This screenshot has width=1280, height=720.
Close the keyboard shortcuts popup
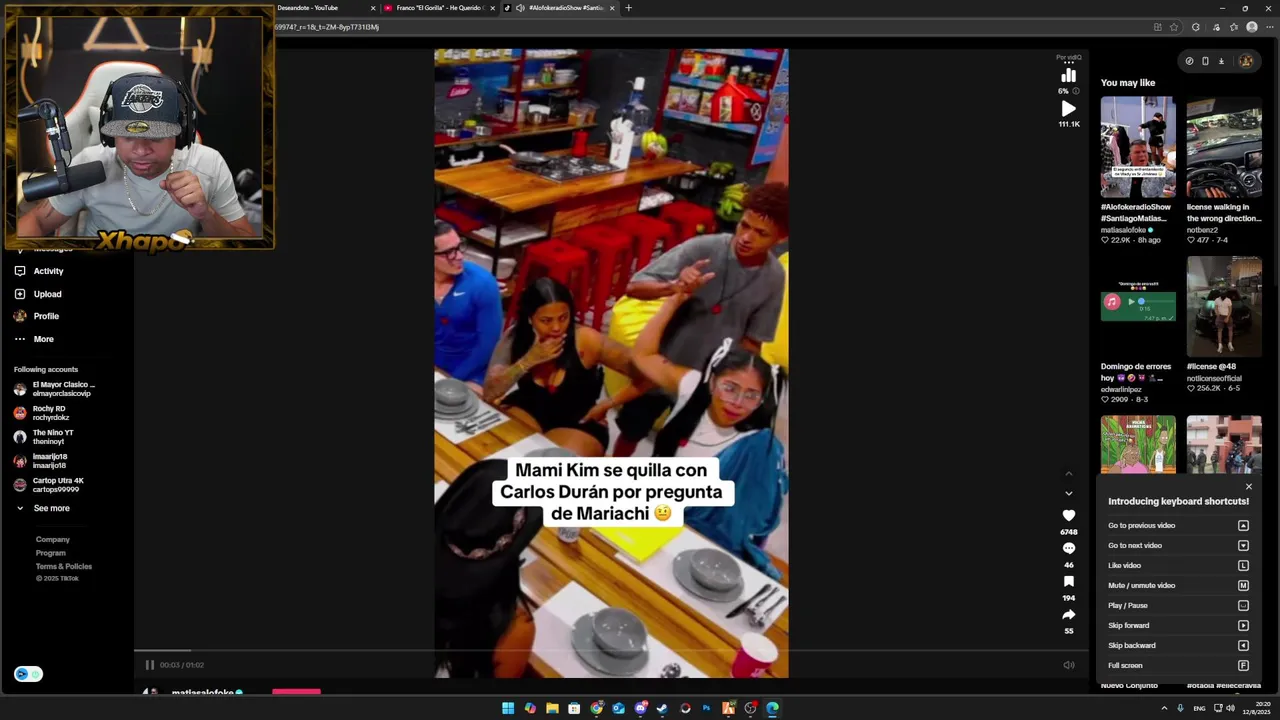(x=1248, y=487)
